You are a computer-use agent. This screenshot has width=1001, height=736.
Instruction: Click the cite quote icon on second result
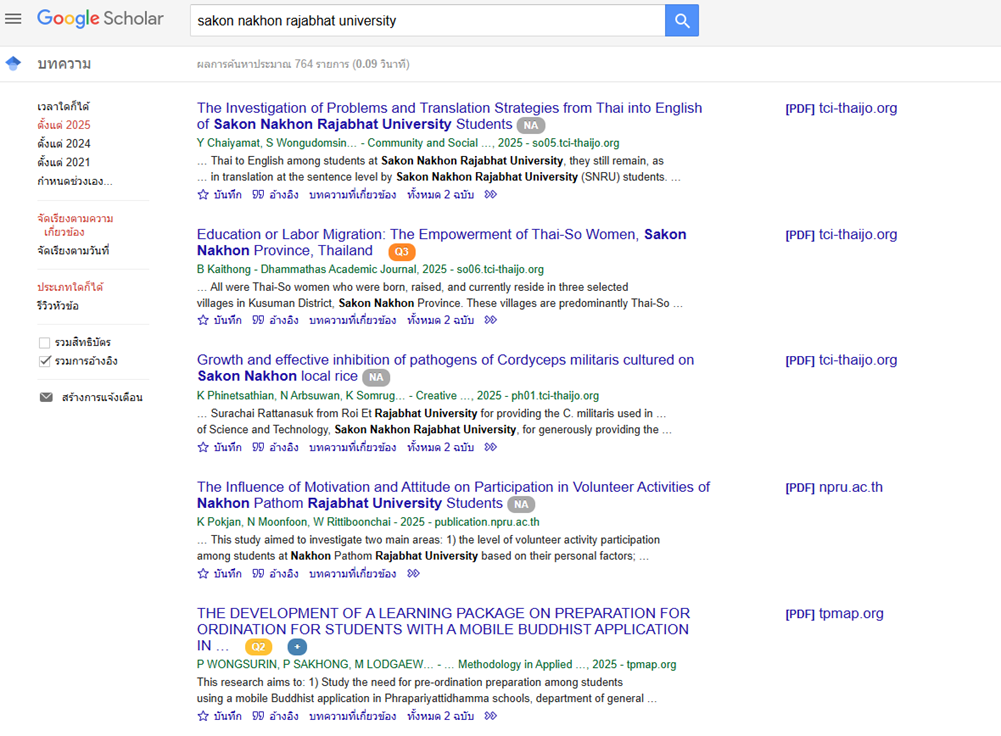[x=258, y=321]
